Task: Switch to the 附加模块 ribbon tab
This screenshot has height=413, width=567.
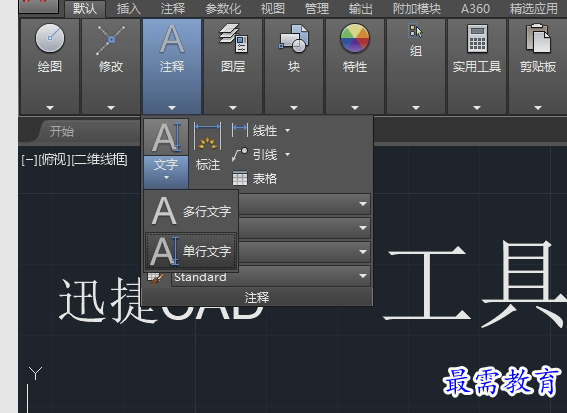Action: (x=417, y=8)
